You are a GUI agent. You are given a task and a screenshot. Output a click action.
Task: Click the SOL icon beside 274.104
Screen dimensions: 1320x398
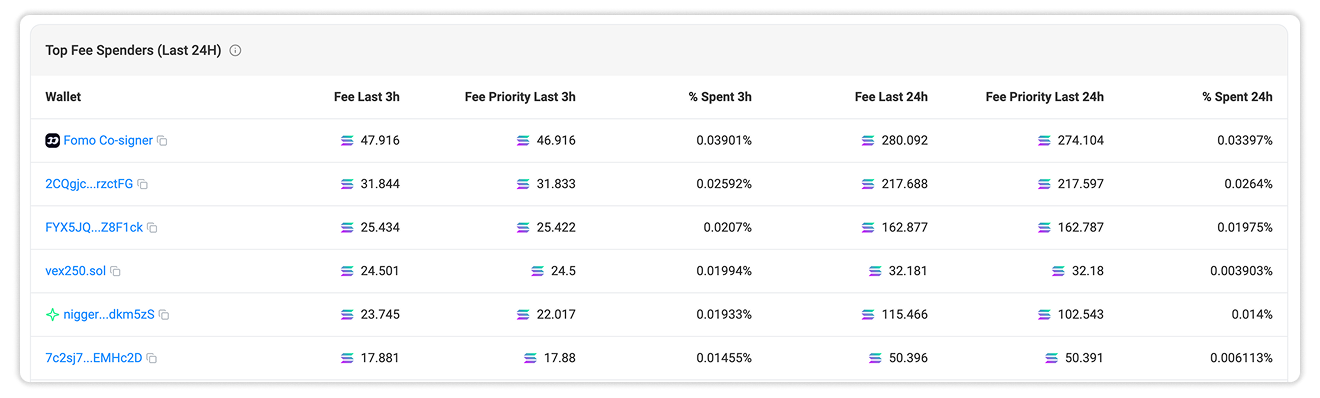[1044, 141]
